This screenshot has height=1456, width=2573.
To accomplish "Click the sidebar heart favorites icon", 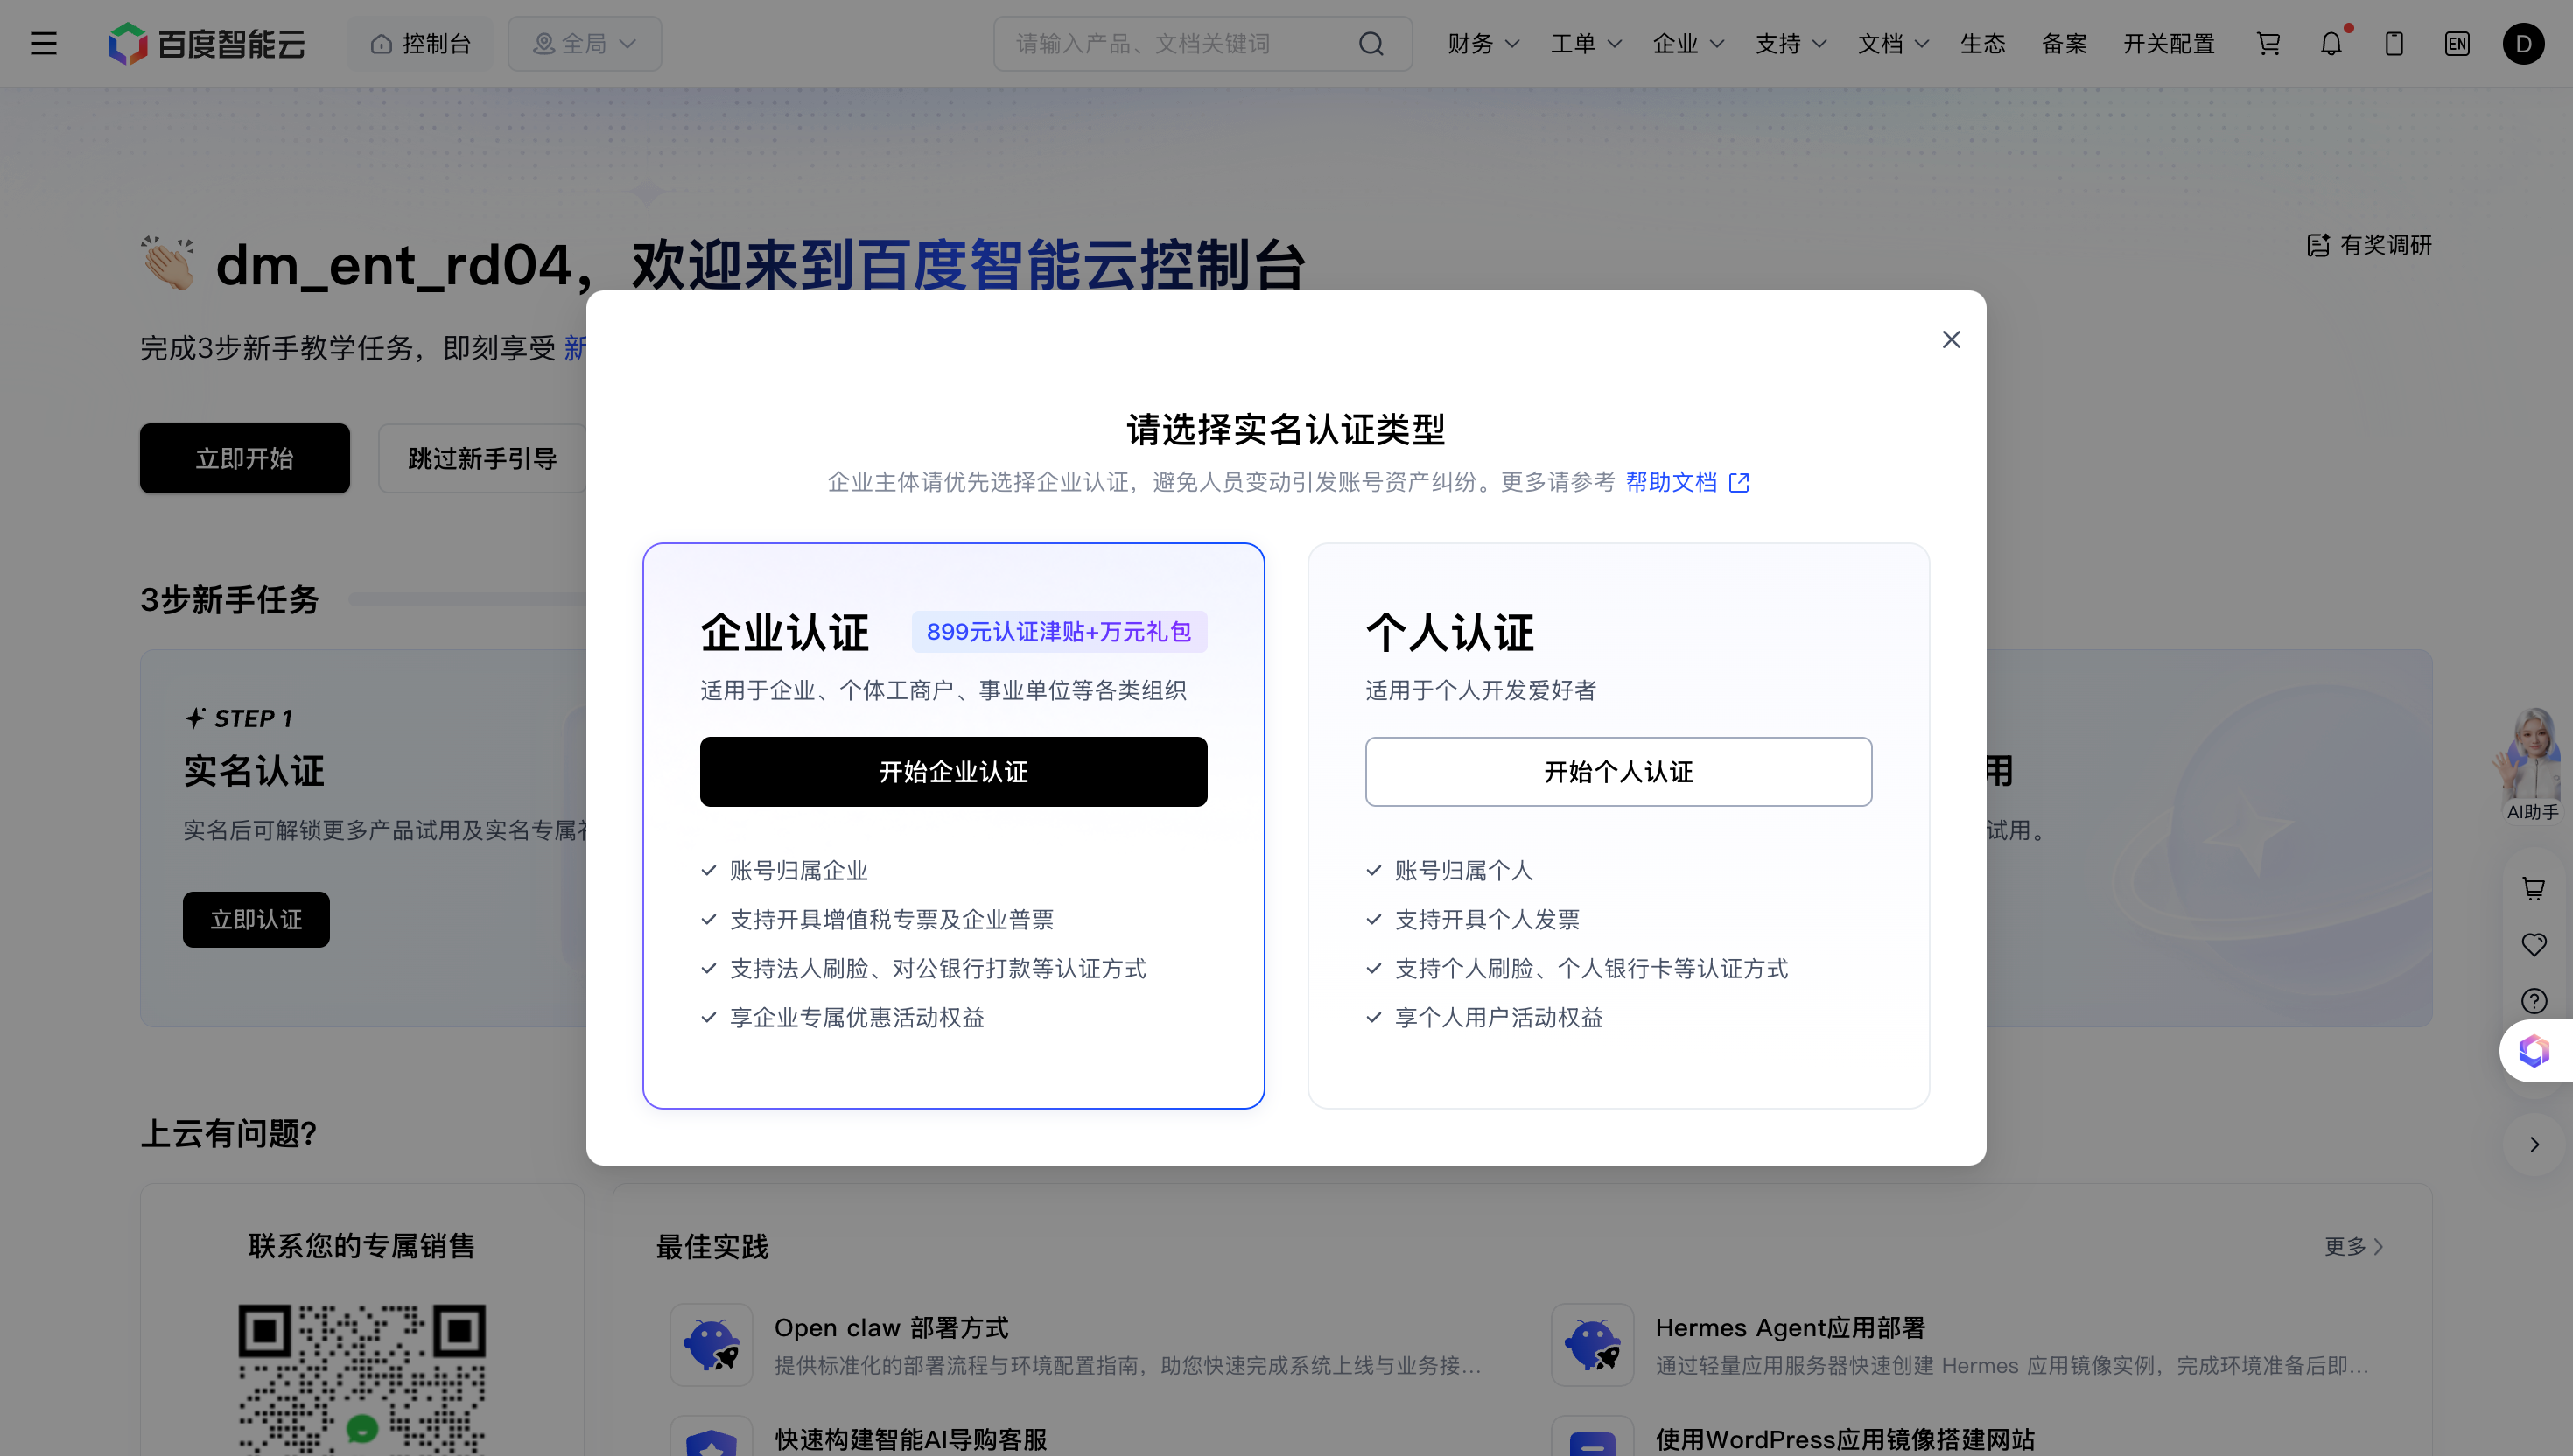I will pos(2534,944).
